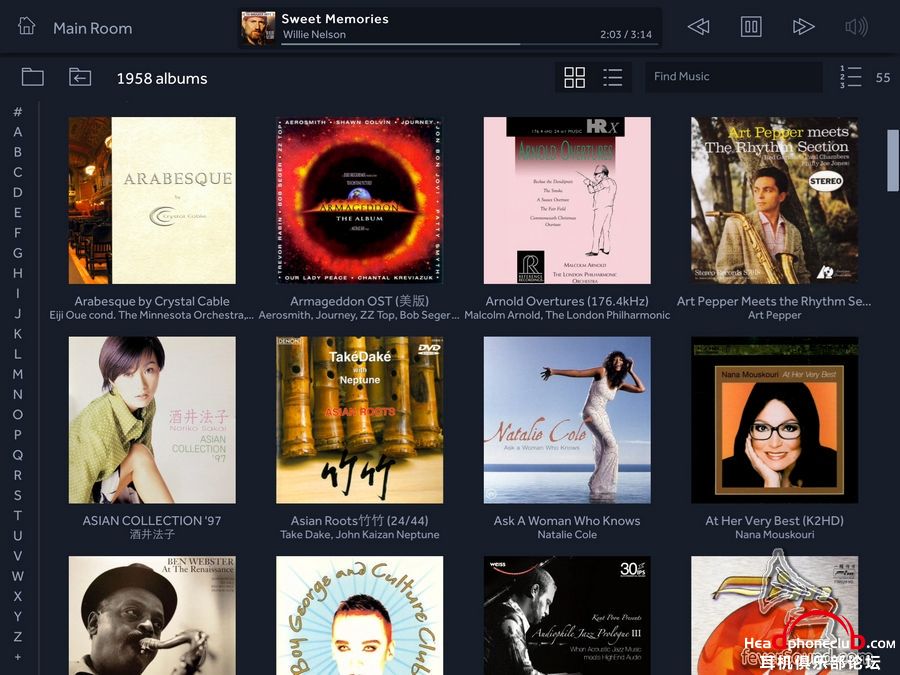Focus the Find Music search field

pos(733,77)
